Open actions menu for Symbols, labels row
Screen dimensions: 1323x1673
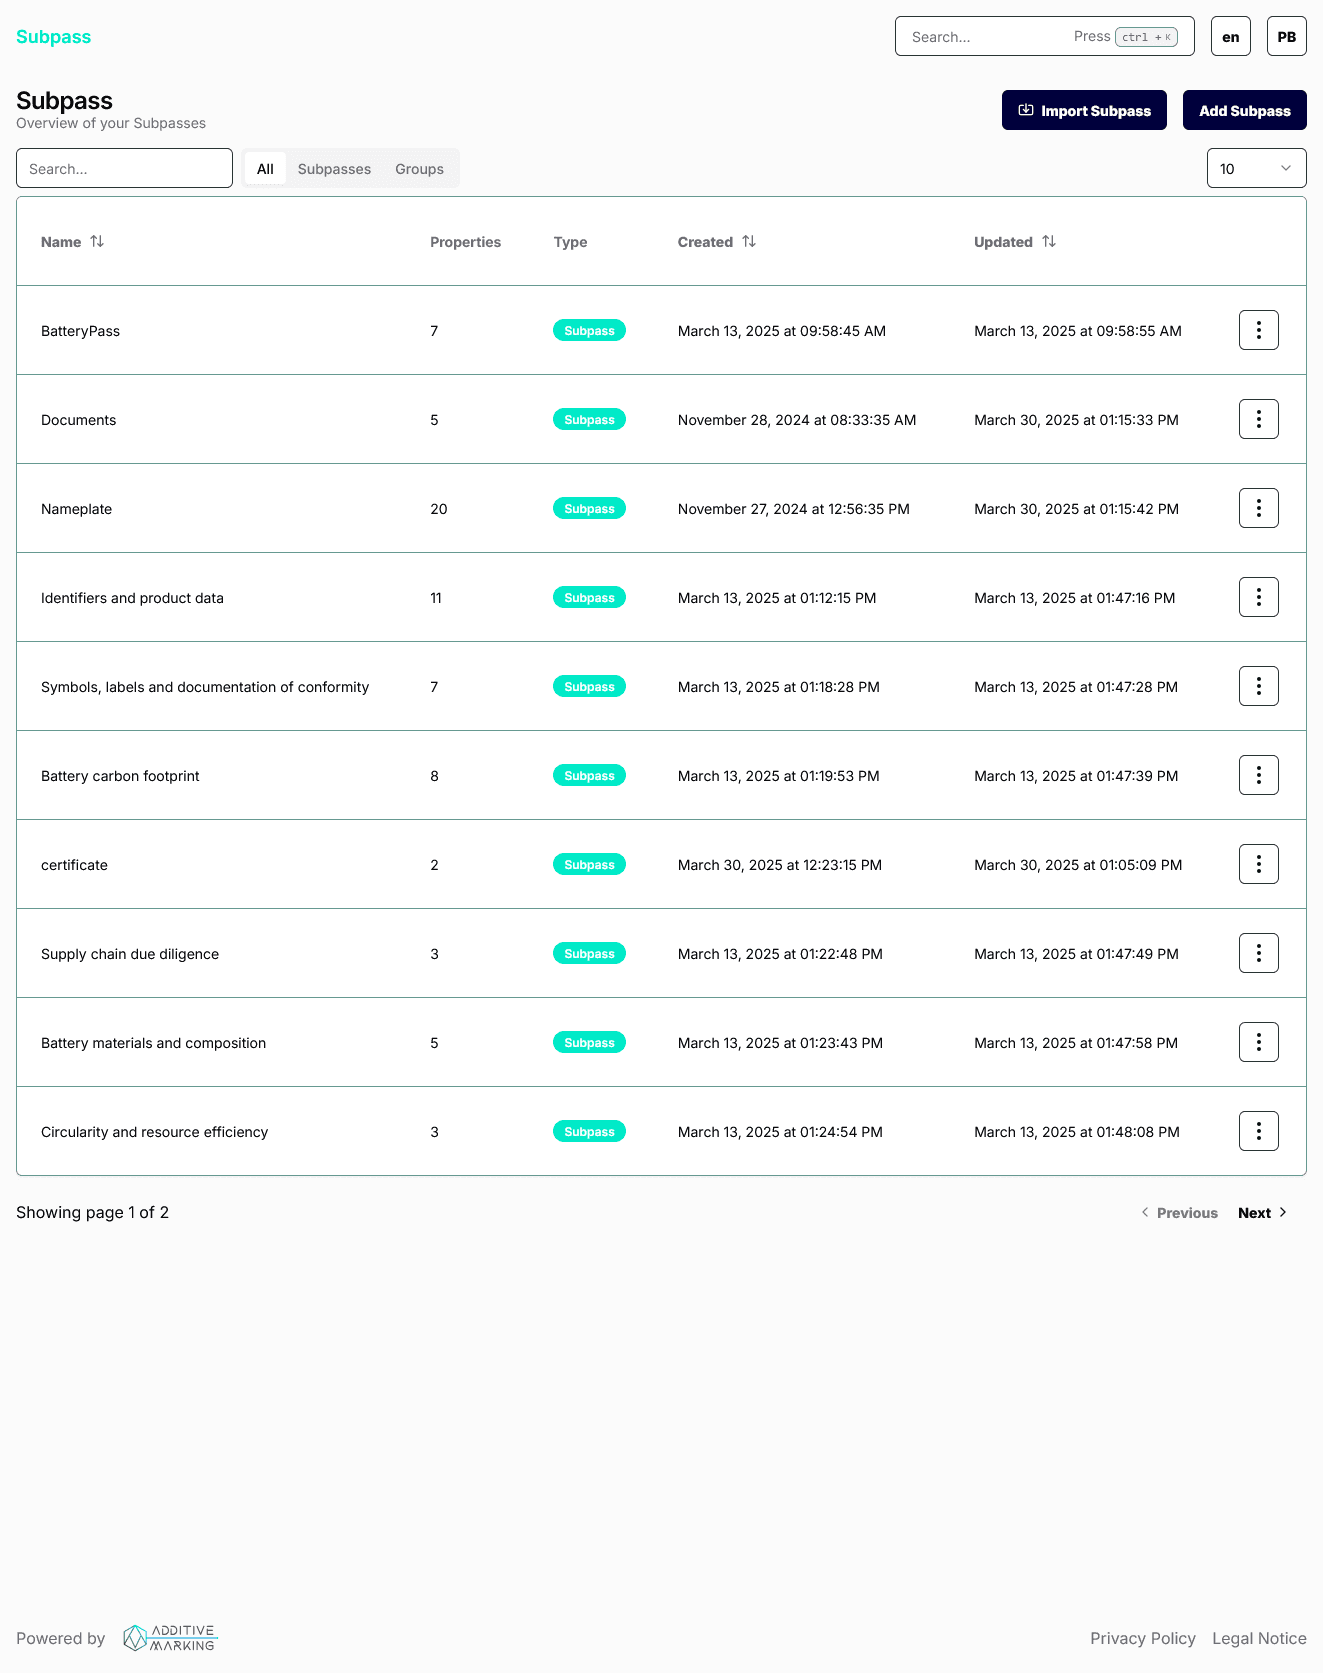[x=1258, y=686]
